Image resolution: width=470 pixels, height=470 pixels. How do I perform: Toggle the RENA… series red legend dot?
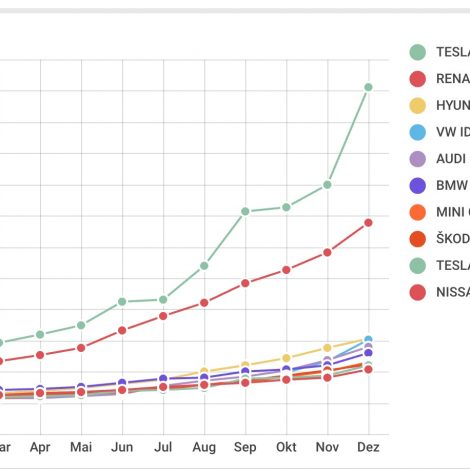tap(417, 79)
